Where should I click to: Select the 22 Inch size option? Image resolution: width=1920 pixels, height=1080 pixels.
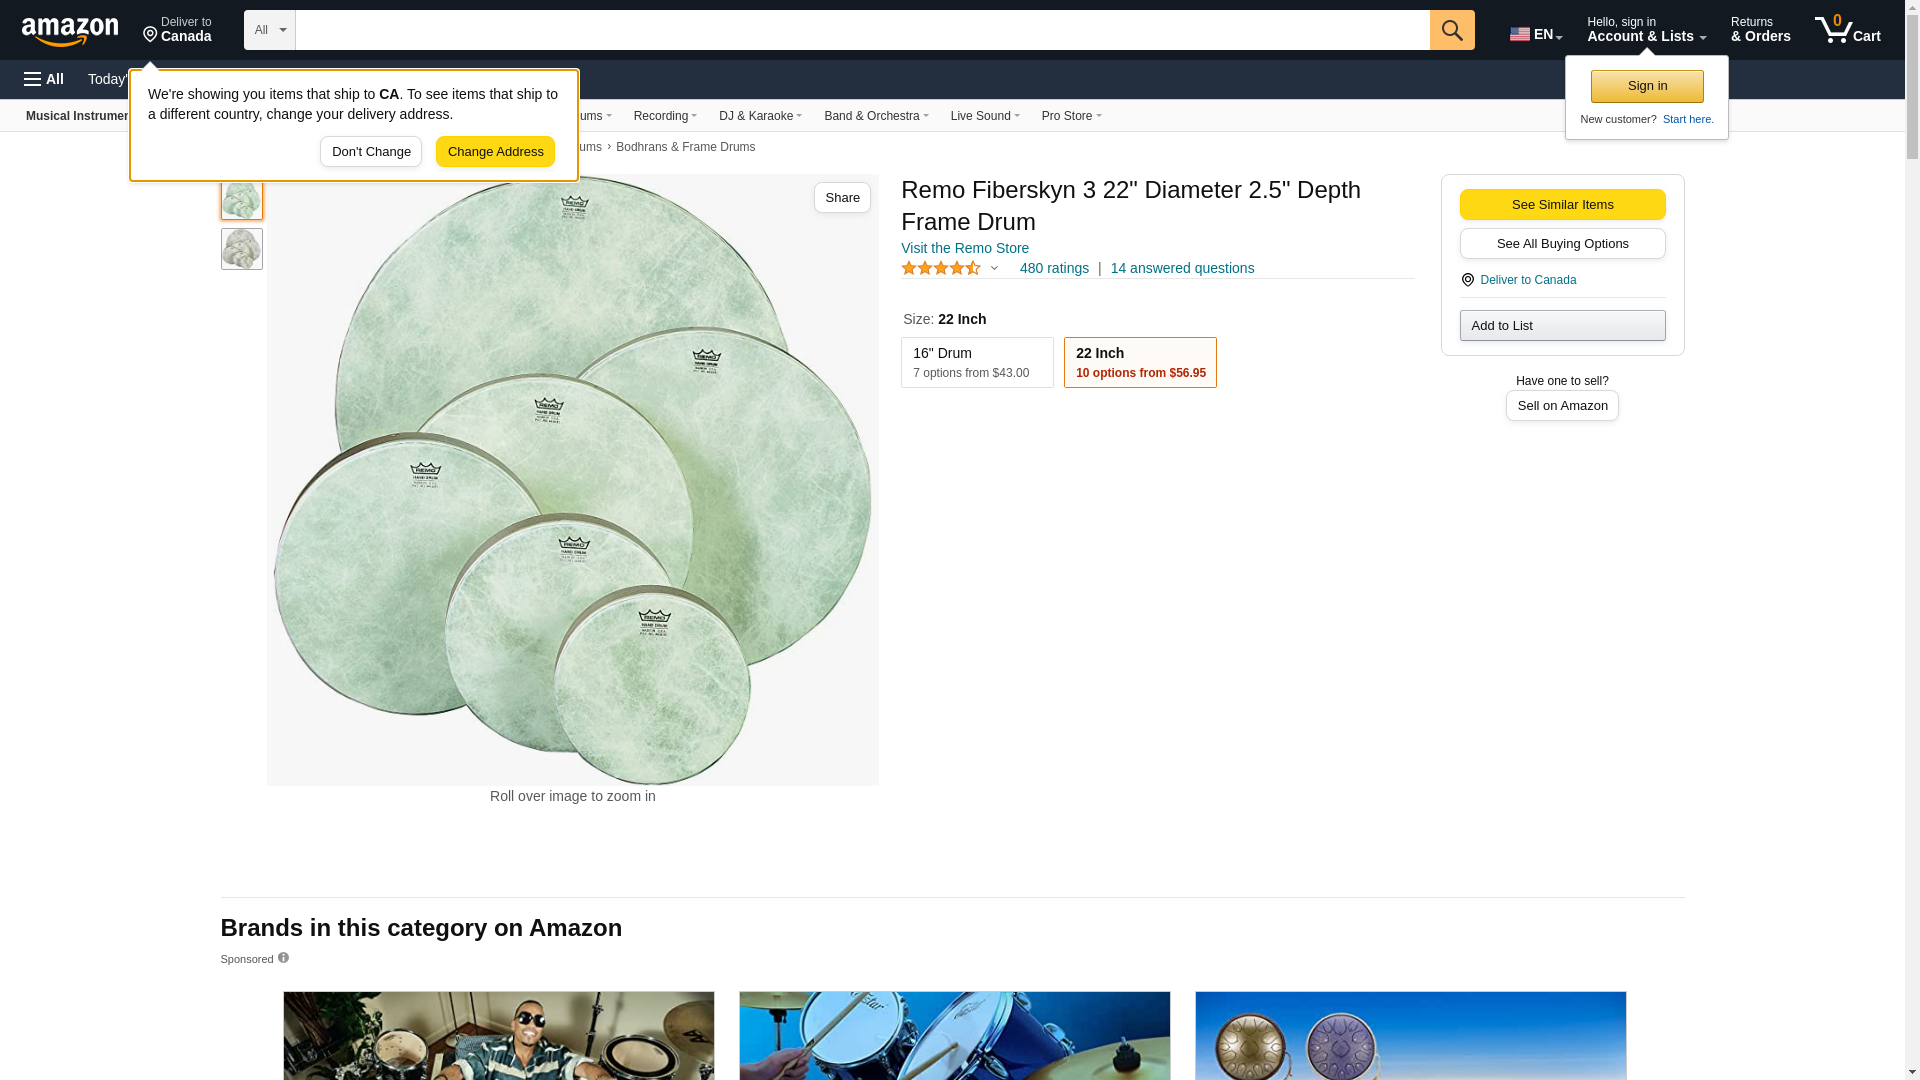point(1140,362)
